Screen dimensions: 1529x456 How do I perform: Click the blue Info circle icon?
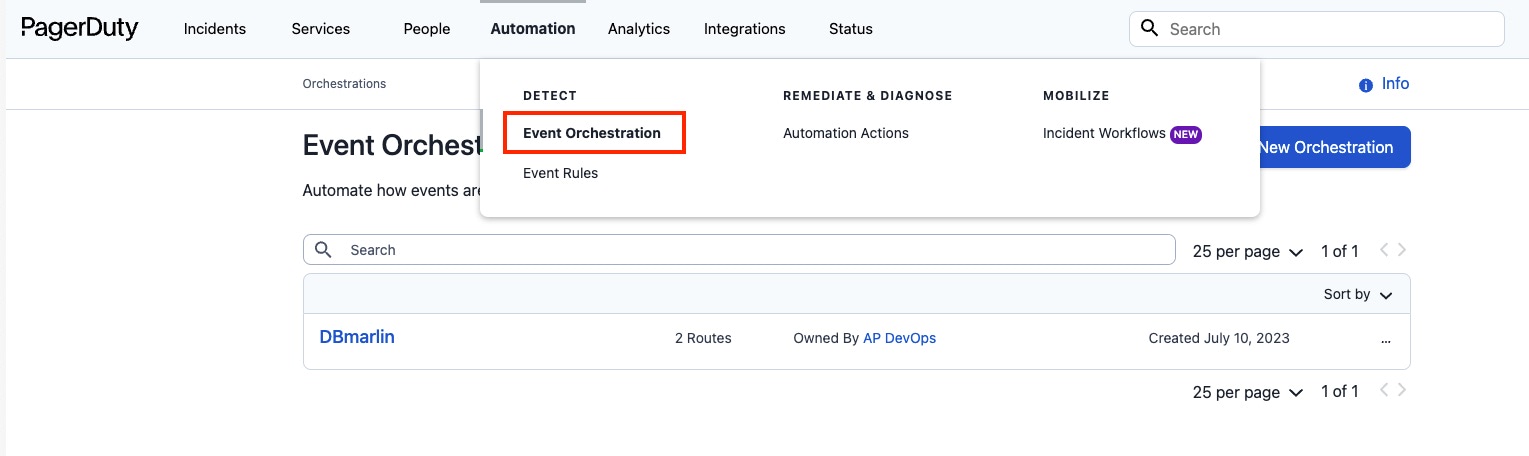click(x=1366, y=85)
